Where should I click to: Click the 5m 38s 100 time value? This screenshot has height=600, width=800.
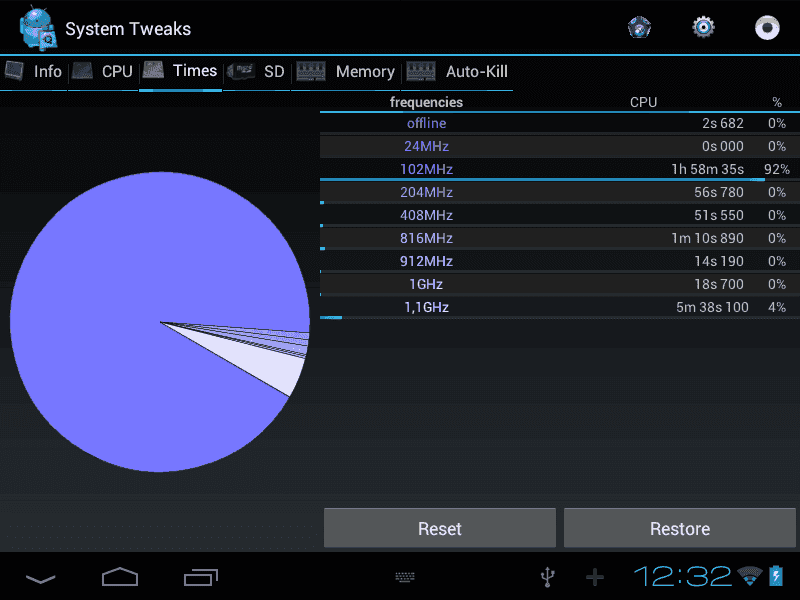pyautogui.click(x=712, y=307)
